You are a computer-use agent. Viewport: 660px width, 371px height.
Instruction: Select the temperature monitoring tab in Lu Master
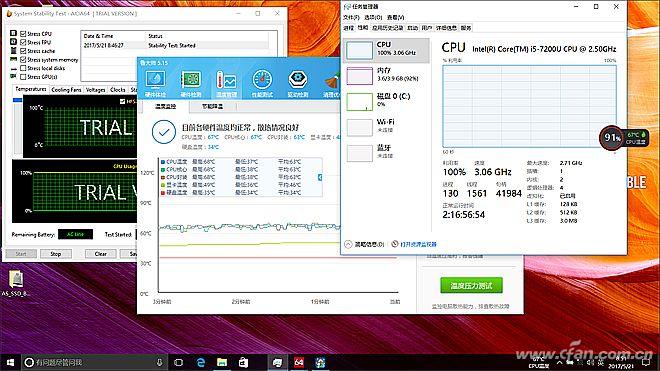click(166, 107)
